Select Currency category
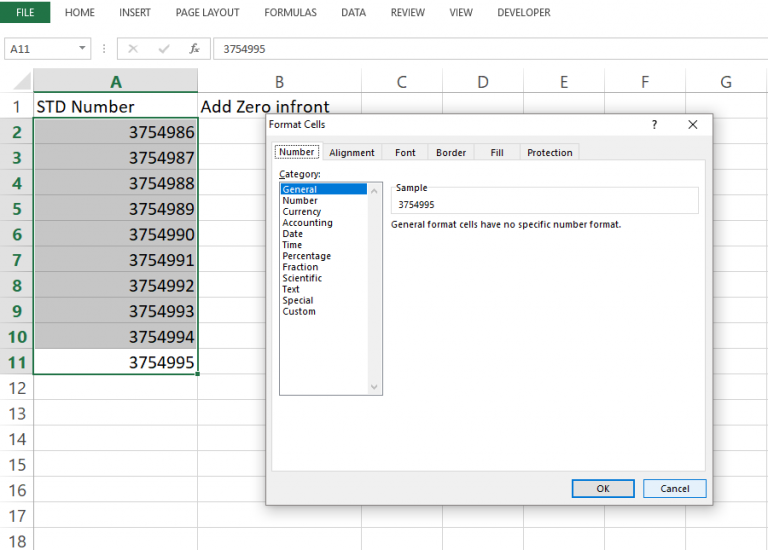768x550 pixels. pos(323,212)
